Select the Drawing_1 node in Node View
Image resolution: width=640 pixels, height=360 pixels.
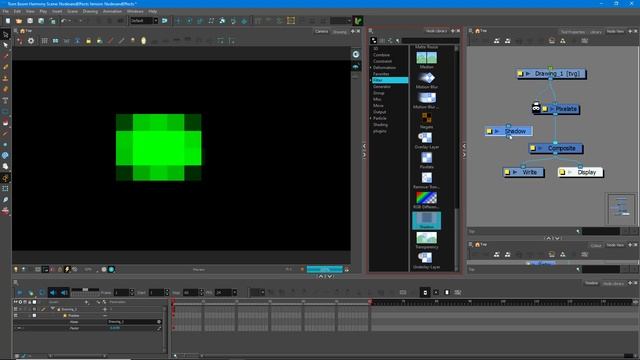click(551, 73)
